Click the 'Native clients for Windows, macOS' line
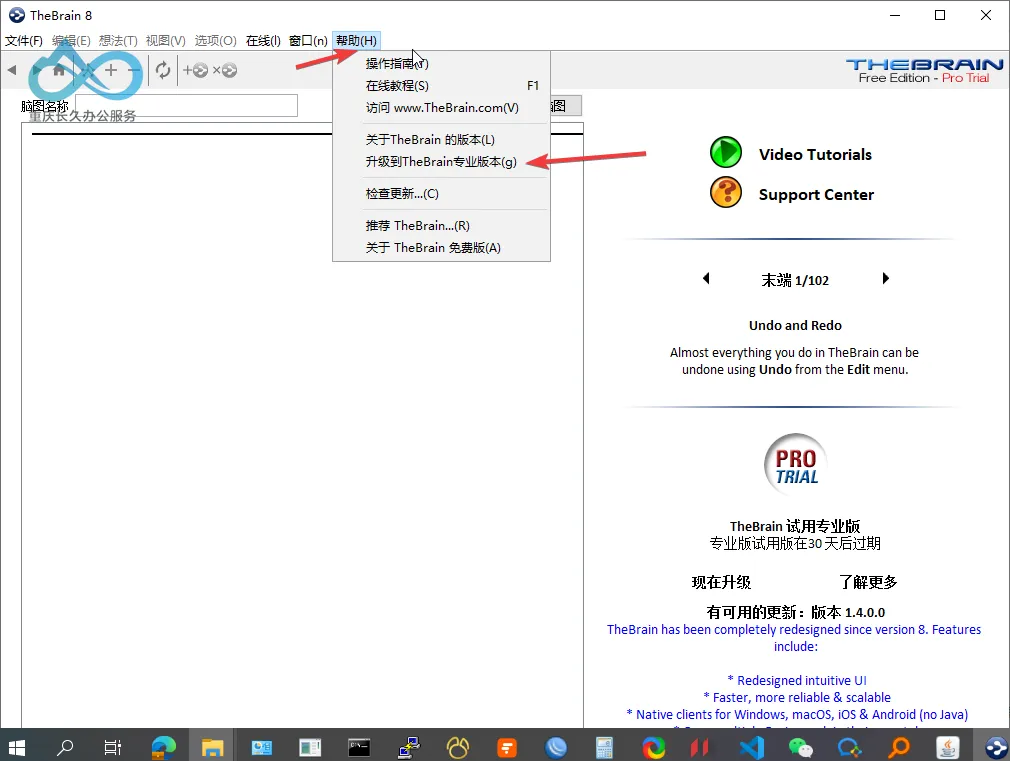Image resolution: width=1010 pixels, height=761 pixels. click(797, 715)
